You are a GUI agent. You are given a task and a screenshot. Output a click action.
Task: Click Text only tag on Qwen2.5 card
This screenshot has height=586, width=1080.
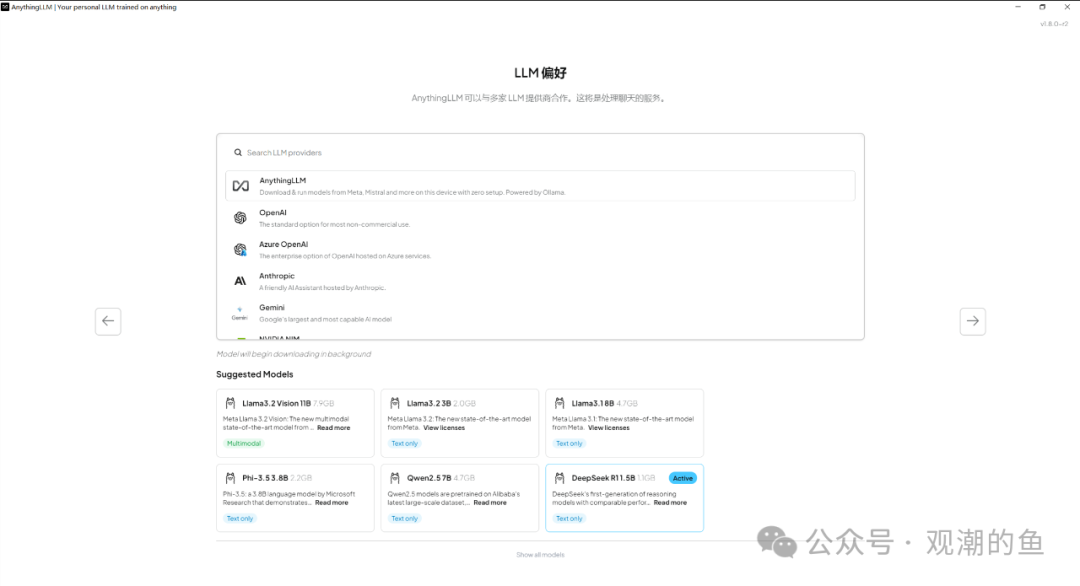(404, 519)
